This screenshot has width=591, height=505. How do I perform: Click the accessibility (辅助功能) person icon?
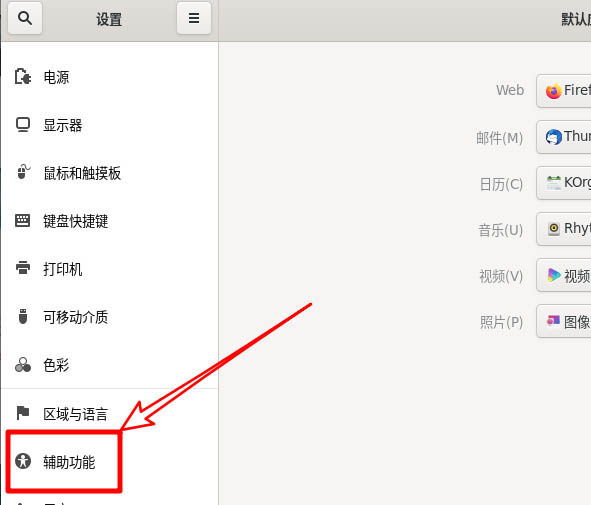(x=23, y=461)
